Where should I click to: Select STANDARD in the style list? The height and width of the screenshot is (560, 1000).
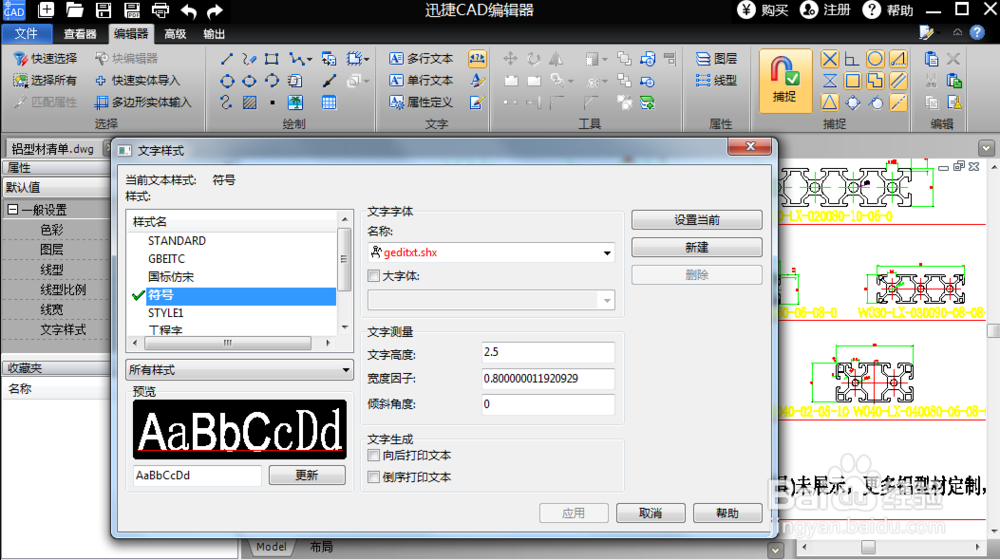click(x=177, y=240)
